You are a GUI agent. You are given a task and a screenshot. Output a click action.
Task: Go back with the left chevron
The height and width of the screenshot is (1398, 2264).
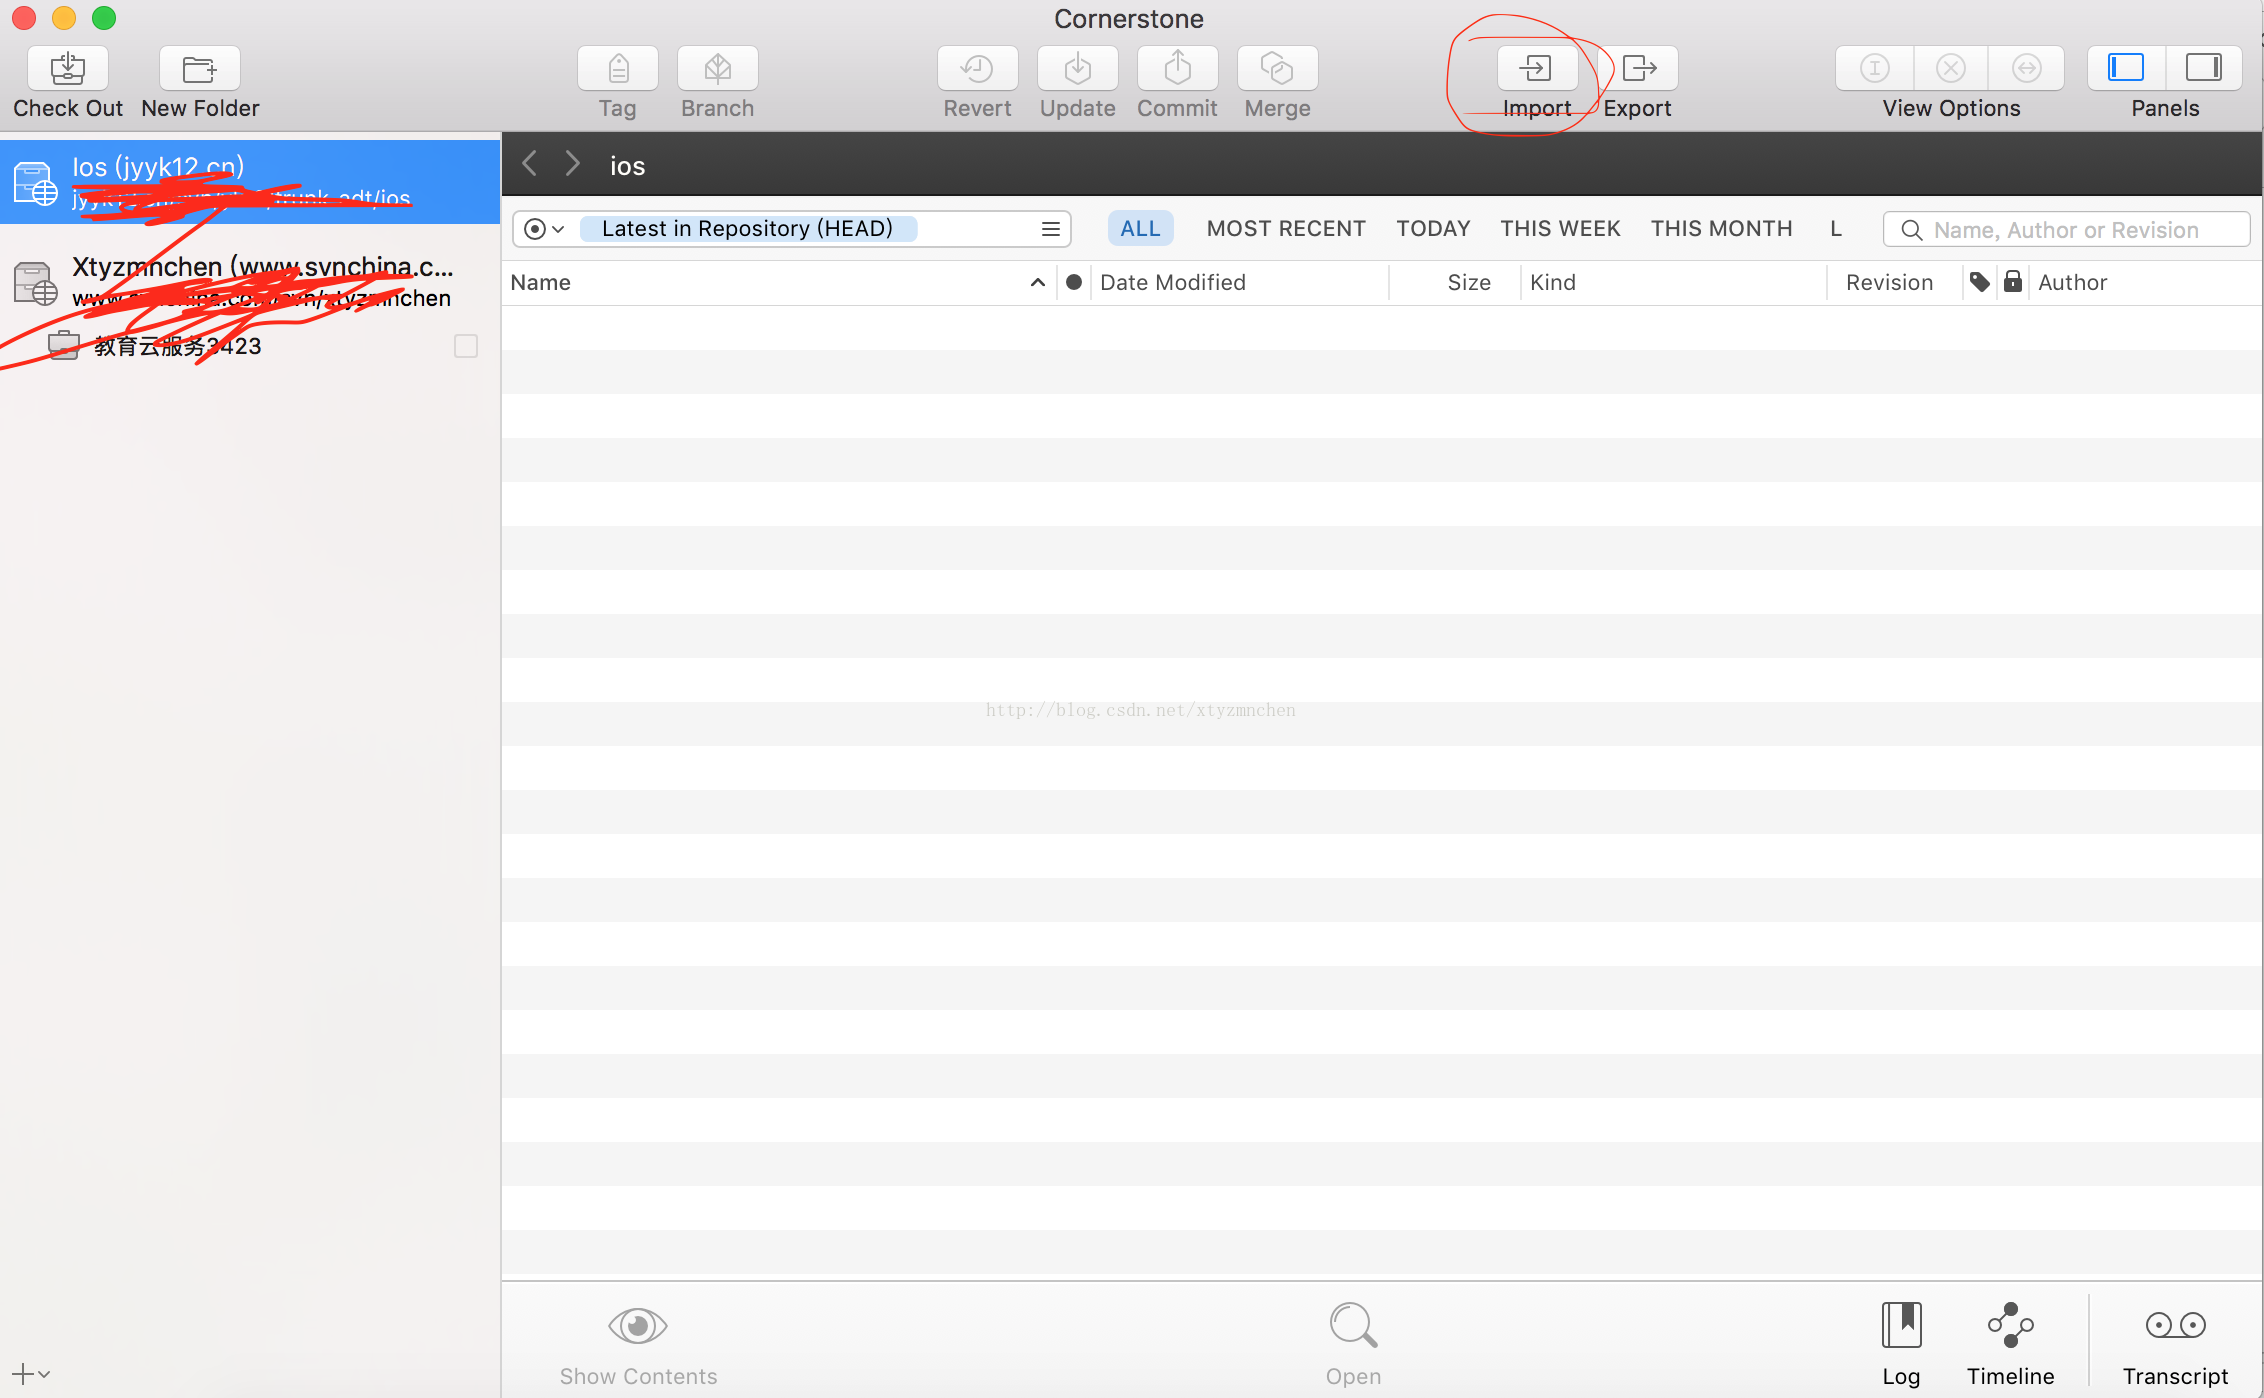click(x=530, y=164)
